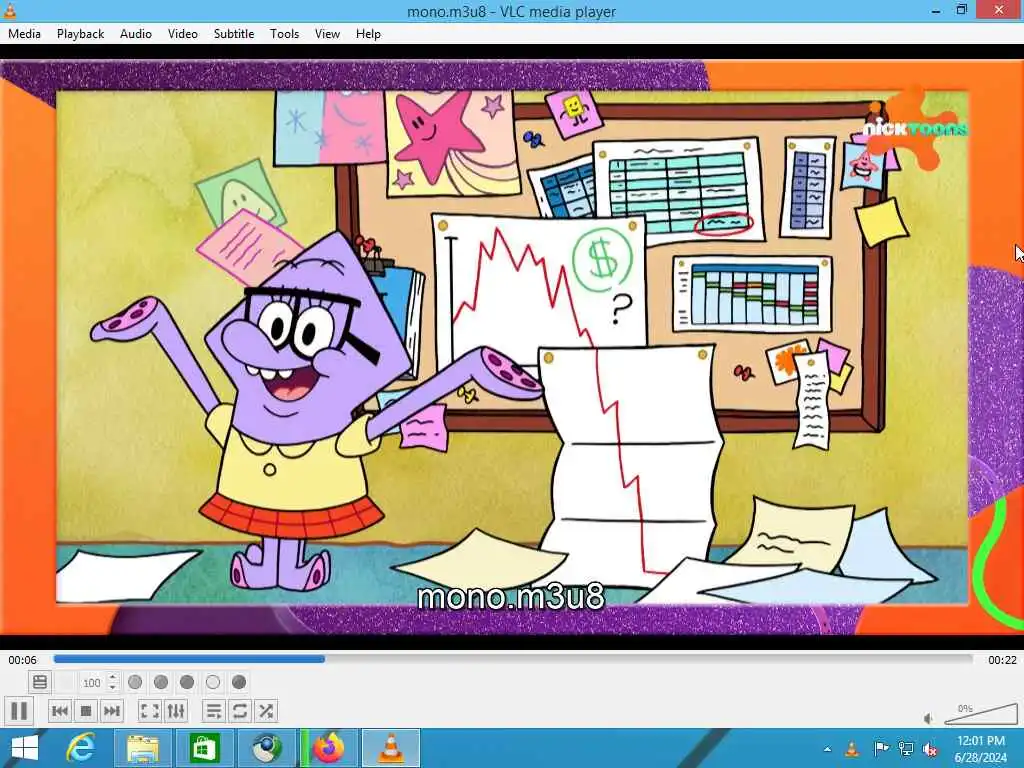Minimize the VLC window
Image resolution: width=1024 pixels, height=768 pixels.
(x=936, y=10)
